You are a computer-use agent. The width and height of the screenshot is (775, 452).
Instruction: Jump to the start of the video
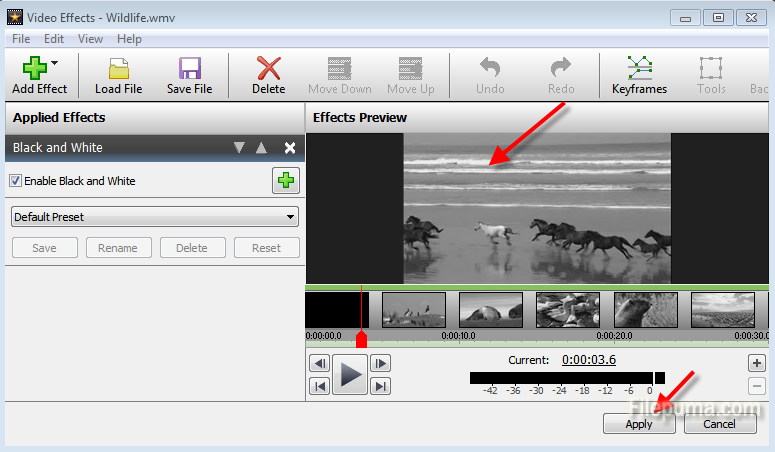pyautogui.click(x=319, y=386)
